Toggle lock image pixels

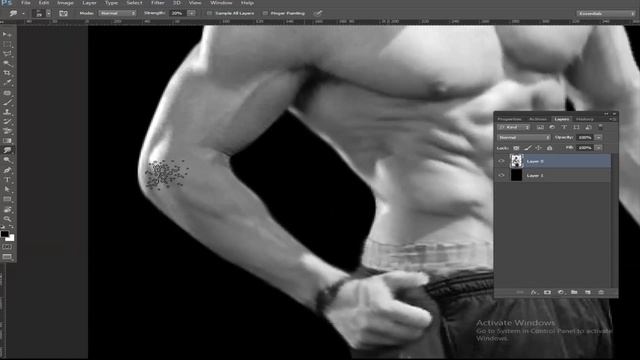point(528,148)
